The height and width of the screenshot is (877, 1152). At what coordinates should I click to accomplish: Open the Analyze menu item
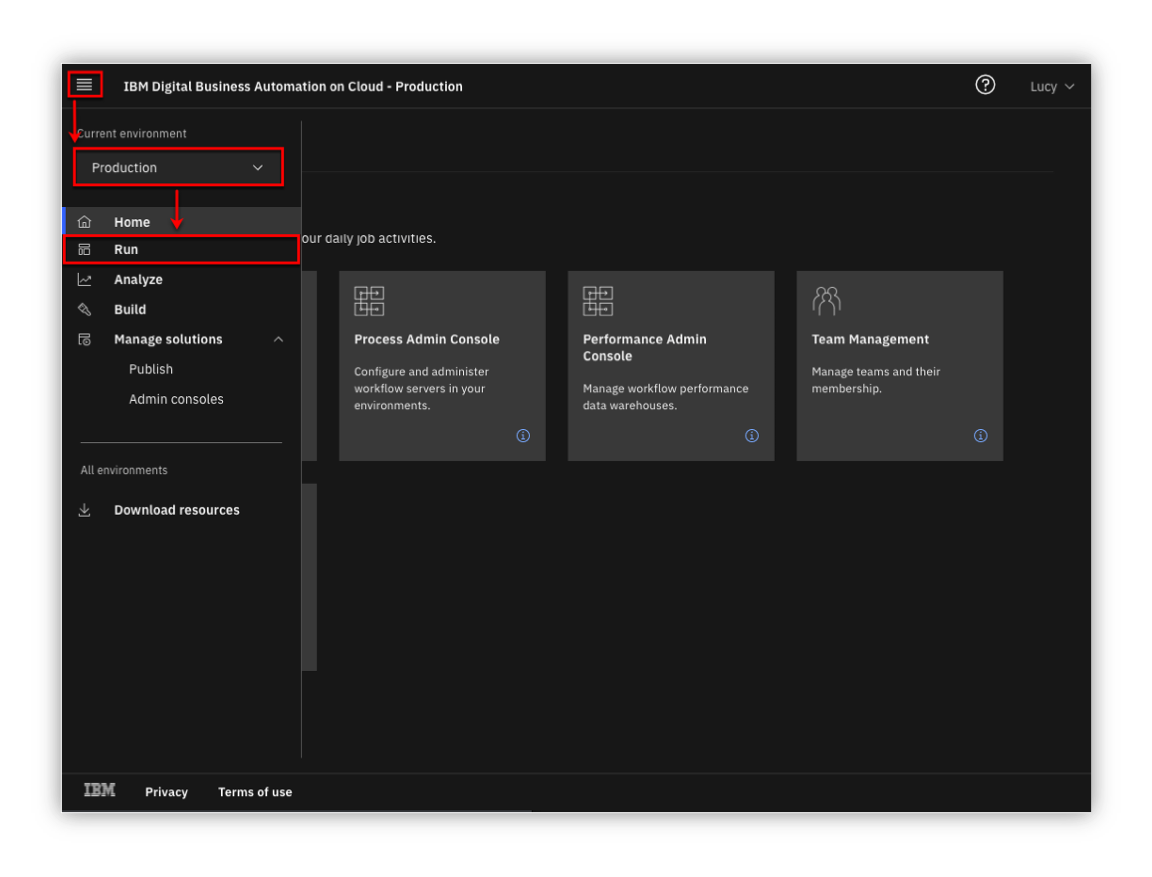click(182, 280)
